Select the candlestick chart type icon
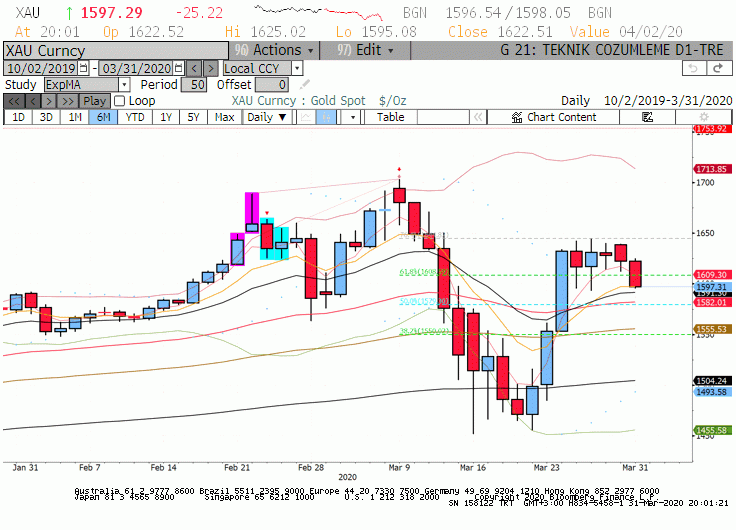Viewport: 736px width, 530px height. 326,117
